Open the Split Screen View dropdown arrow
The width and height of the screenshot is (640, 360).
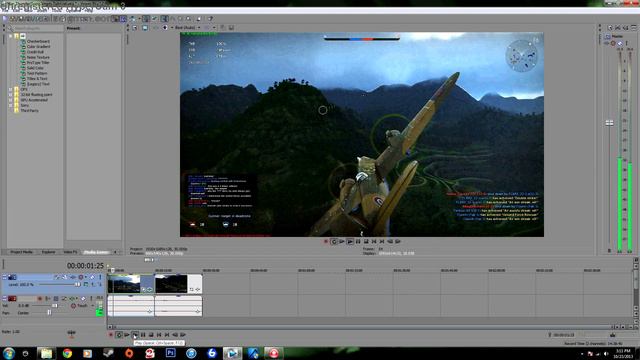171,28
